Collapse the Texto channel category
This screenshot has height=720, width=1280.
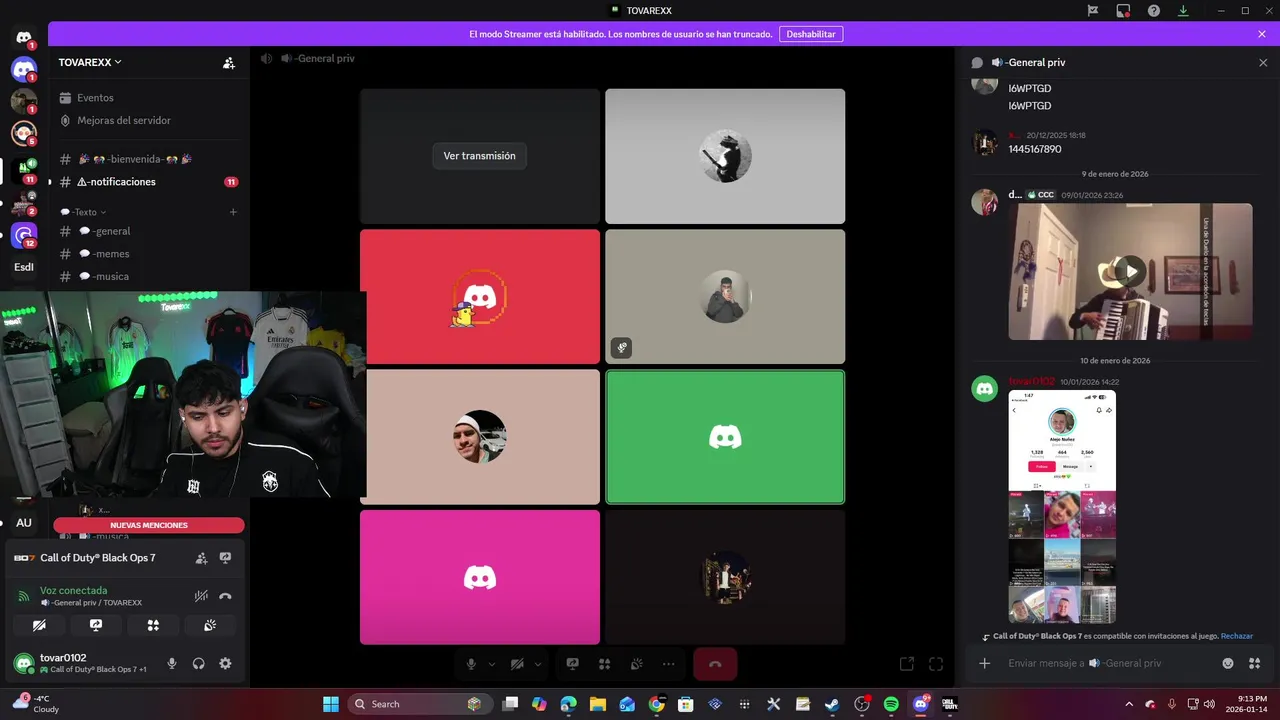pos(83,212)
